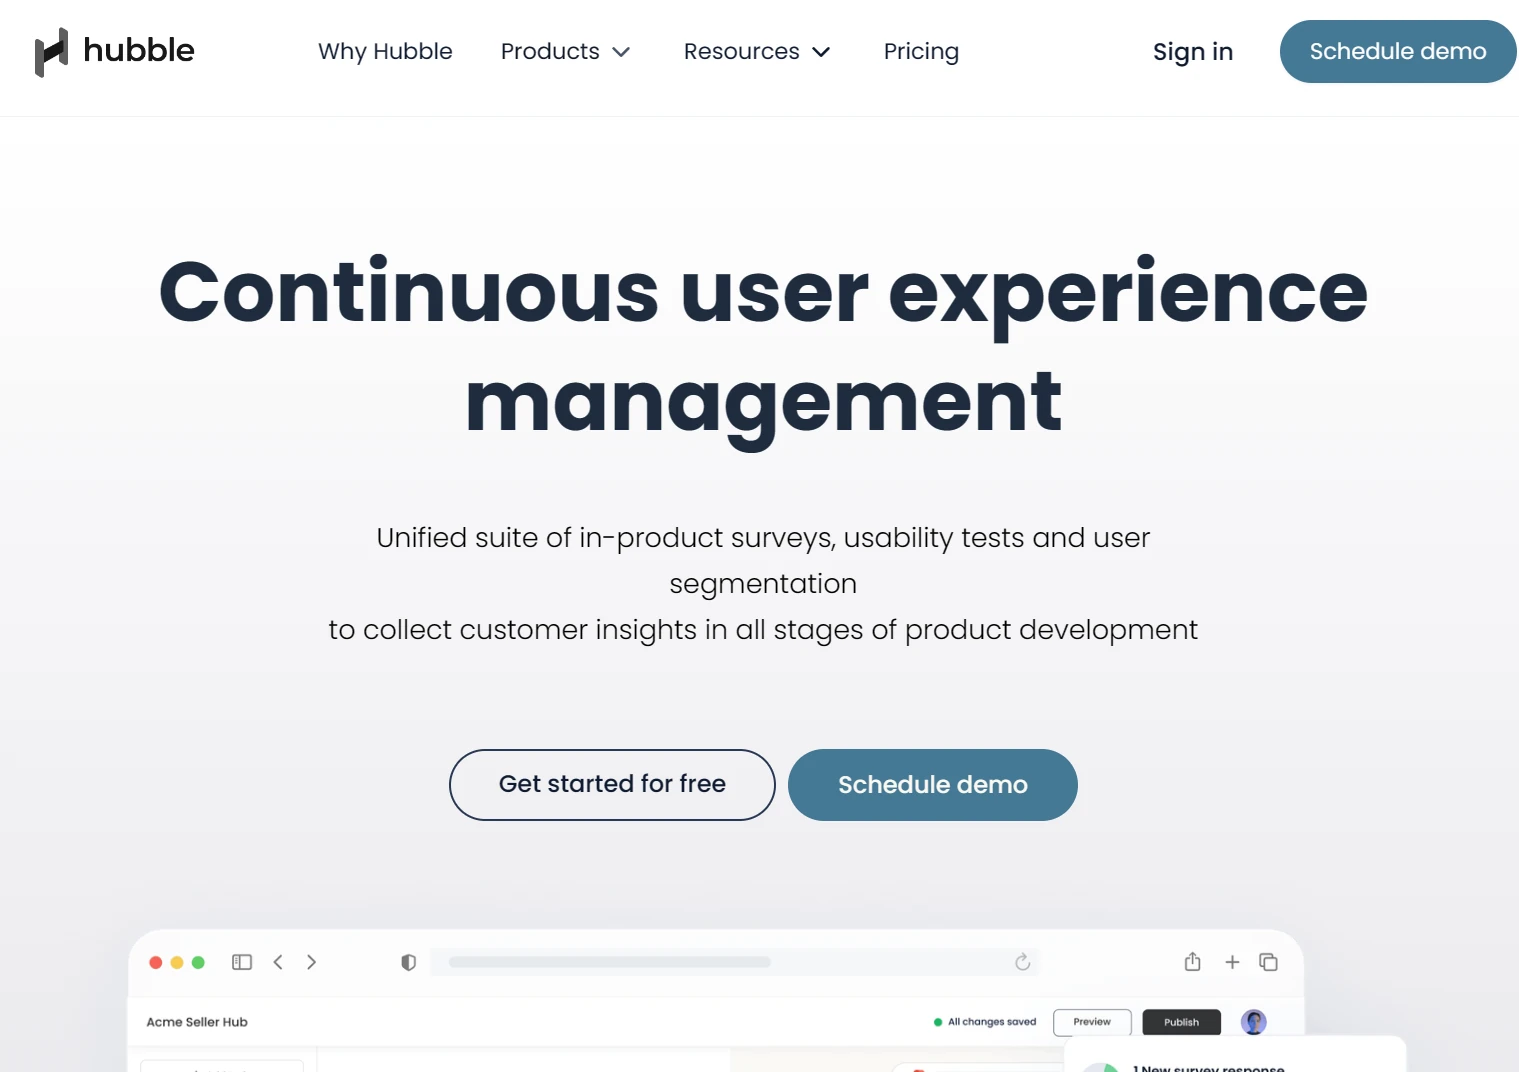
Task: Open a new tab with plus icon
Action: [x=1232, y=962]
